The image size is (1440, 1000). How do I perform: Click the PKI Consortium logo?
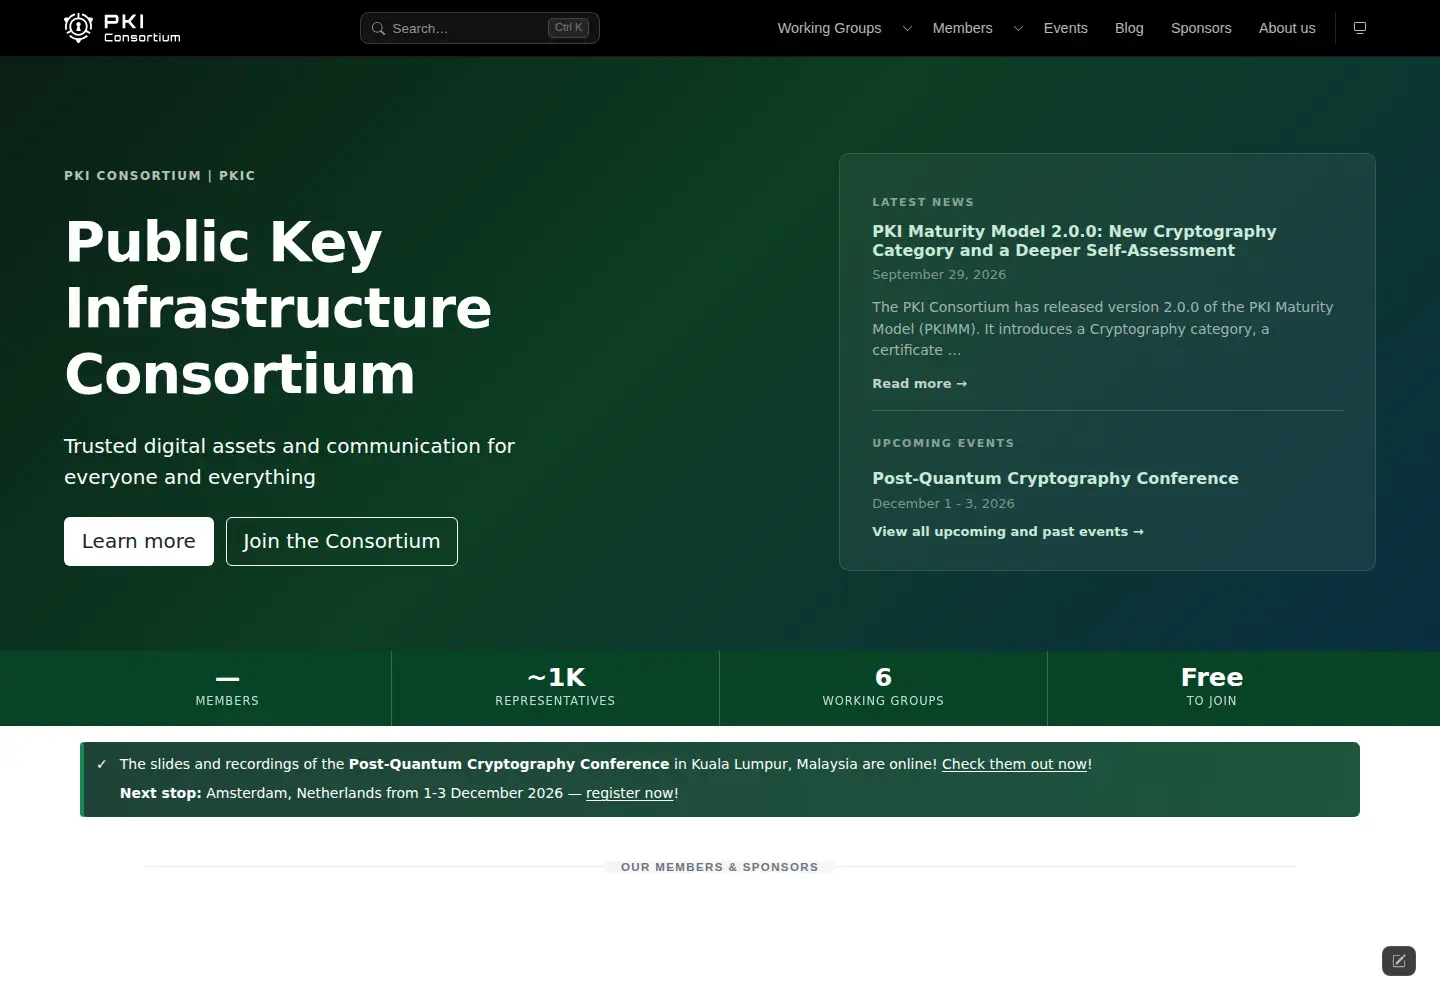122,28
